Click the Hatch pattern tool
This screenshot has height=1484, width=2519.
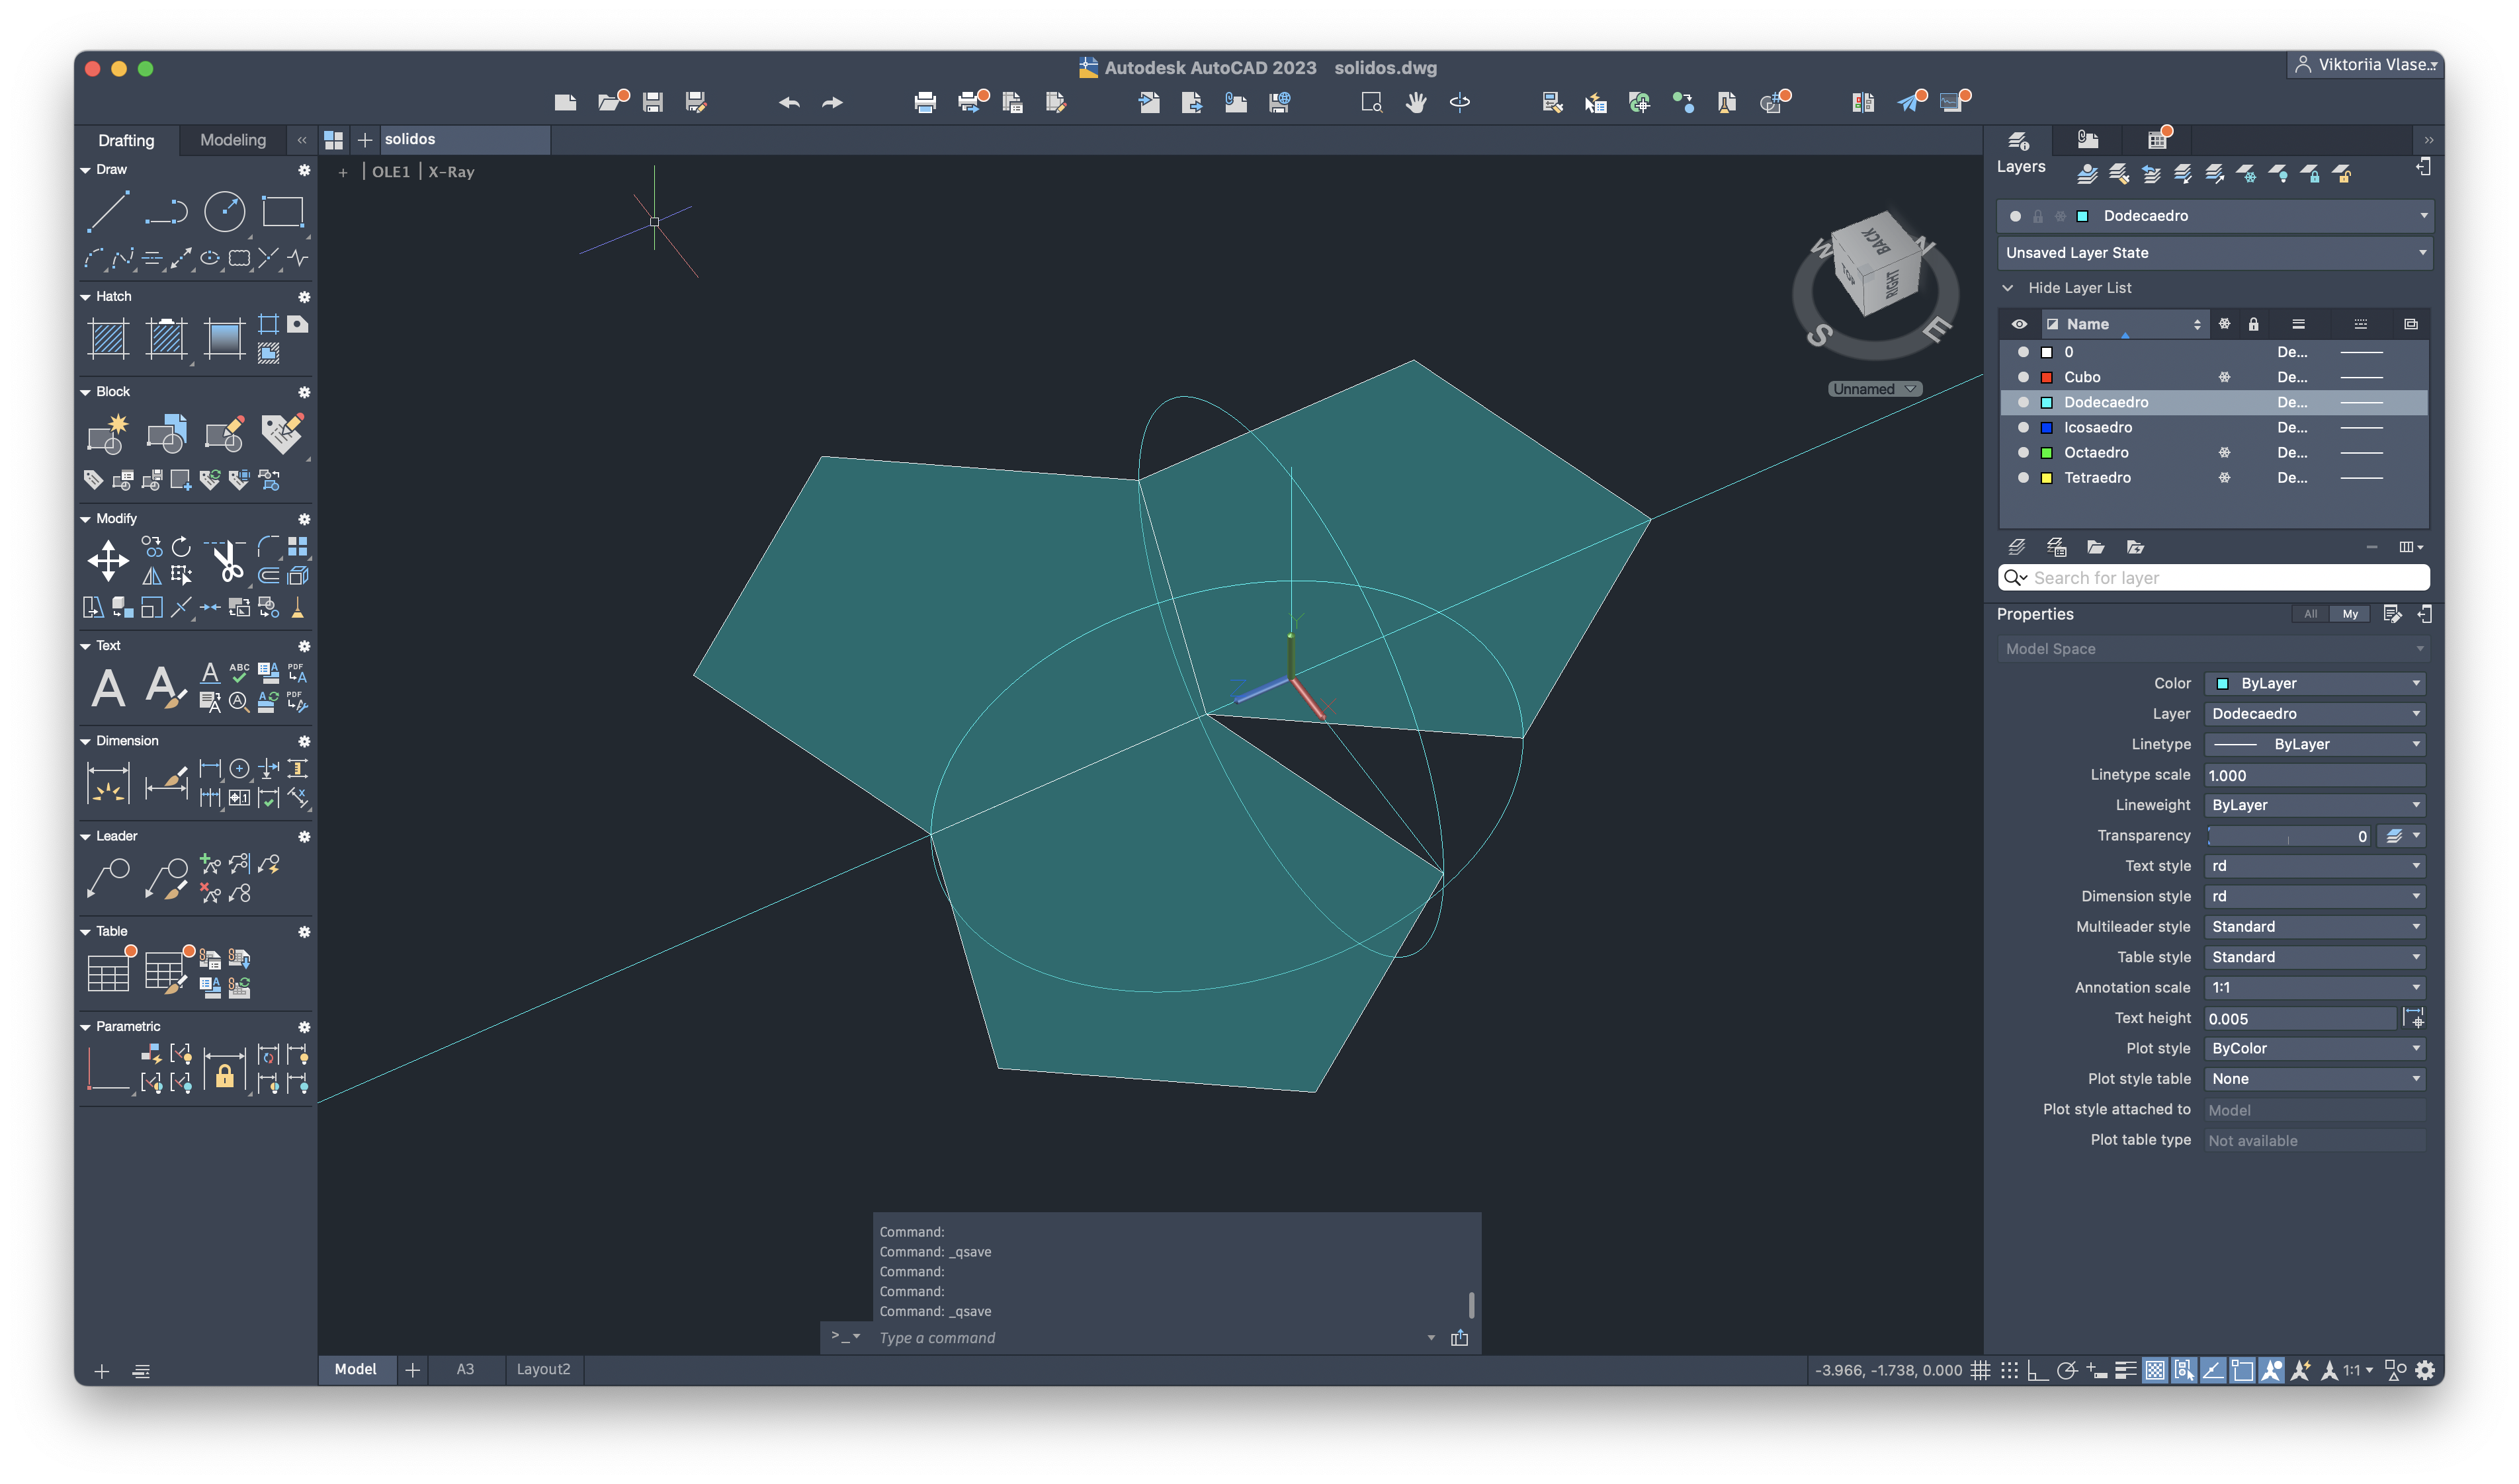point(108,338)
